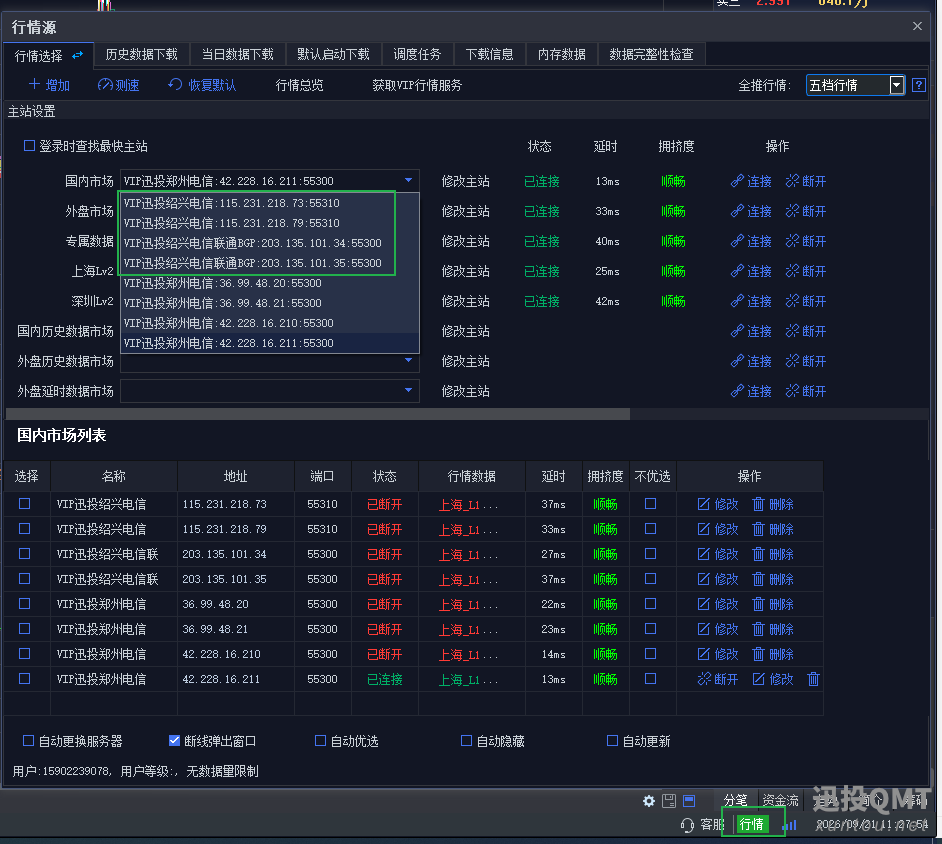Enable 自动优选 checkbox

click(x=320, y=741)
